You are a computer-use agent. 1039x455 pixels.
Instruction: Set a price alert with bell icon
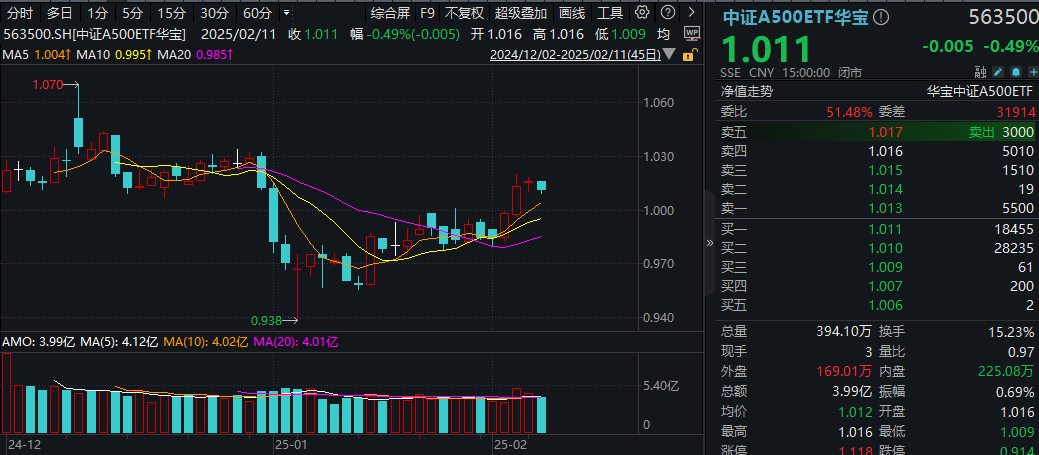[1014, 72]
